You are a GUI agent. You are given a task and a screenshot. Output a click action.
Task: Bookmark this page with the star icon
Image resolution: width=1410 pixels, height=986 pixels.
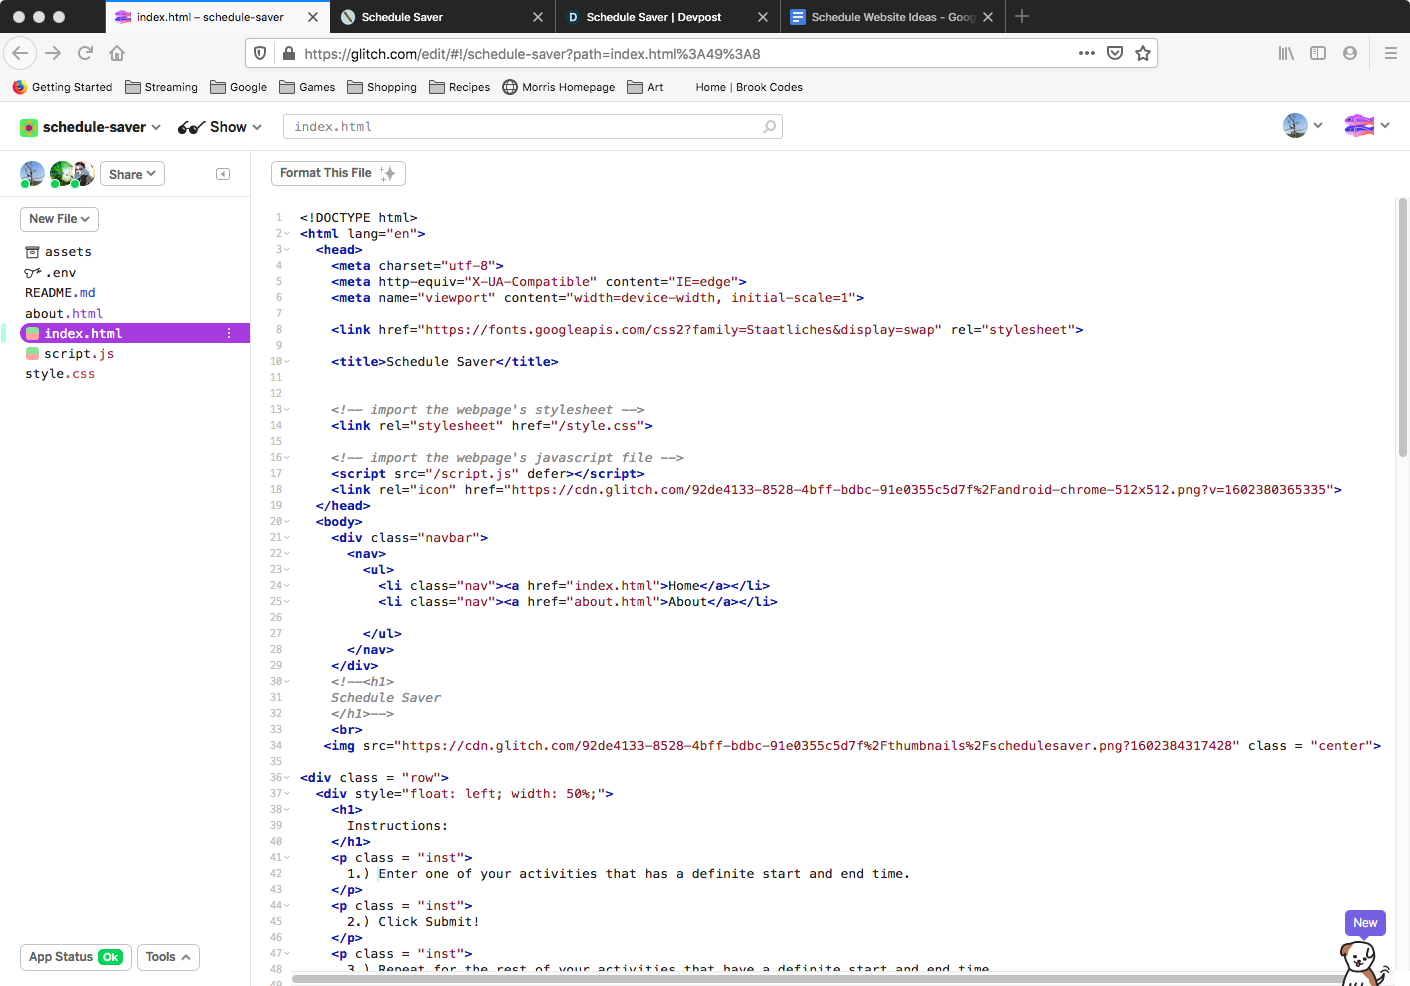click(1143, 53)
